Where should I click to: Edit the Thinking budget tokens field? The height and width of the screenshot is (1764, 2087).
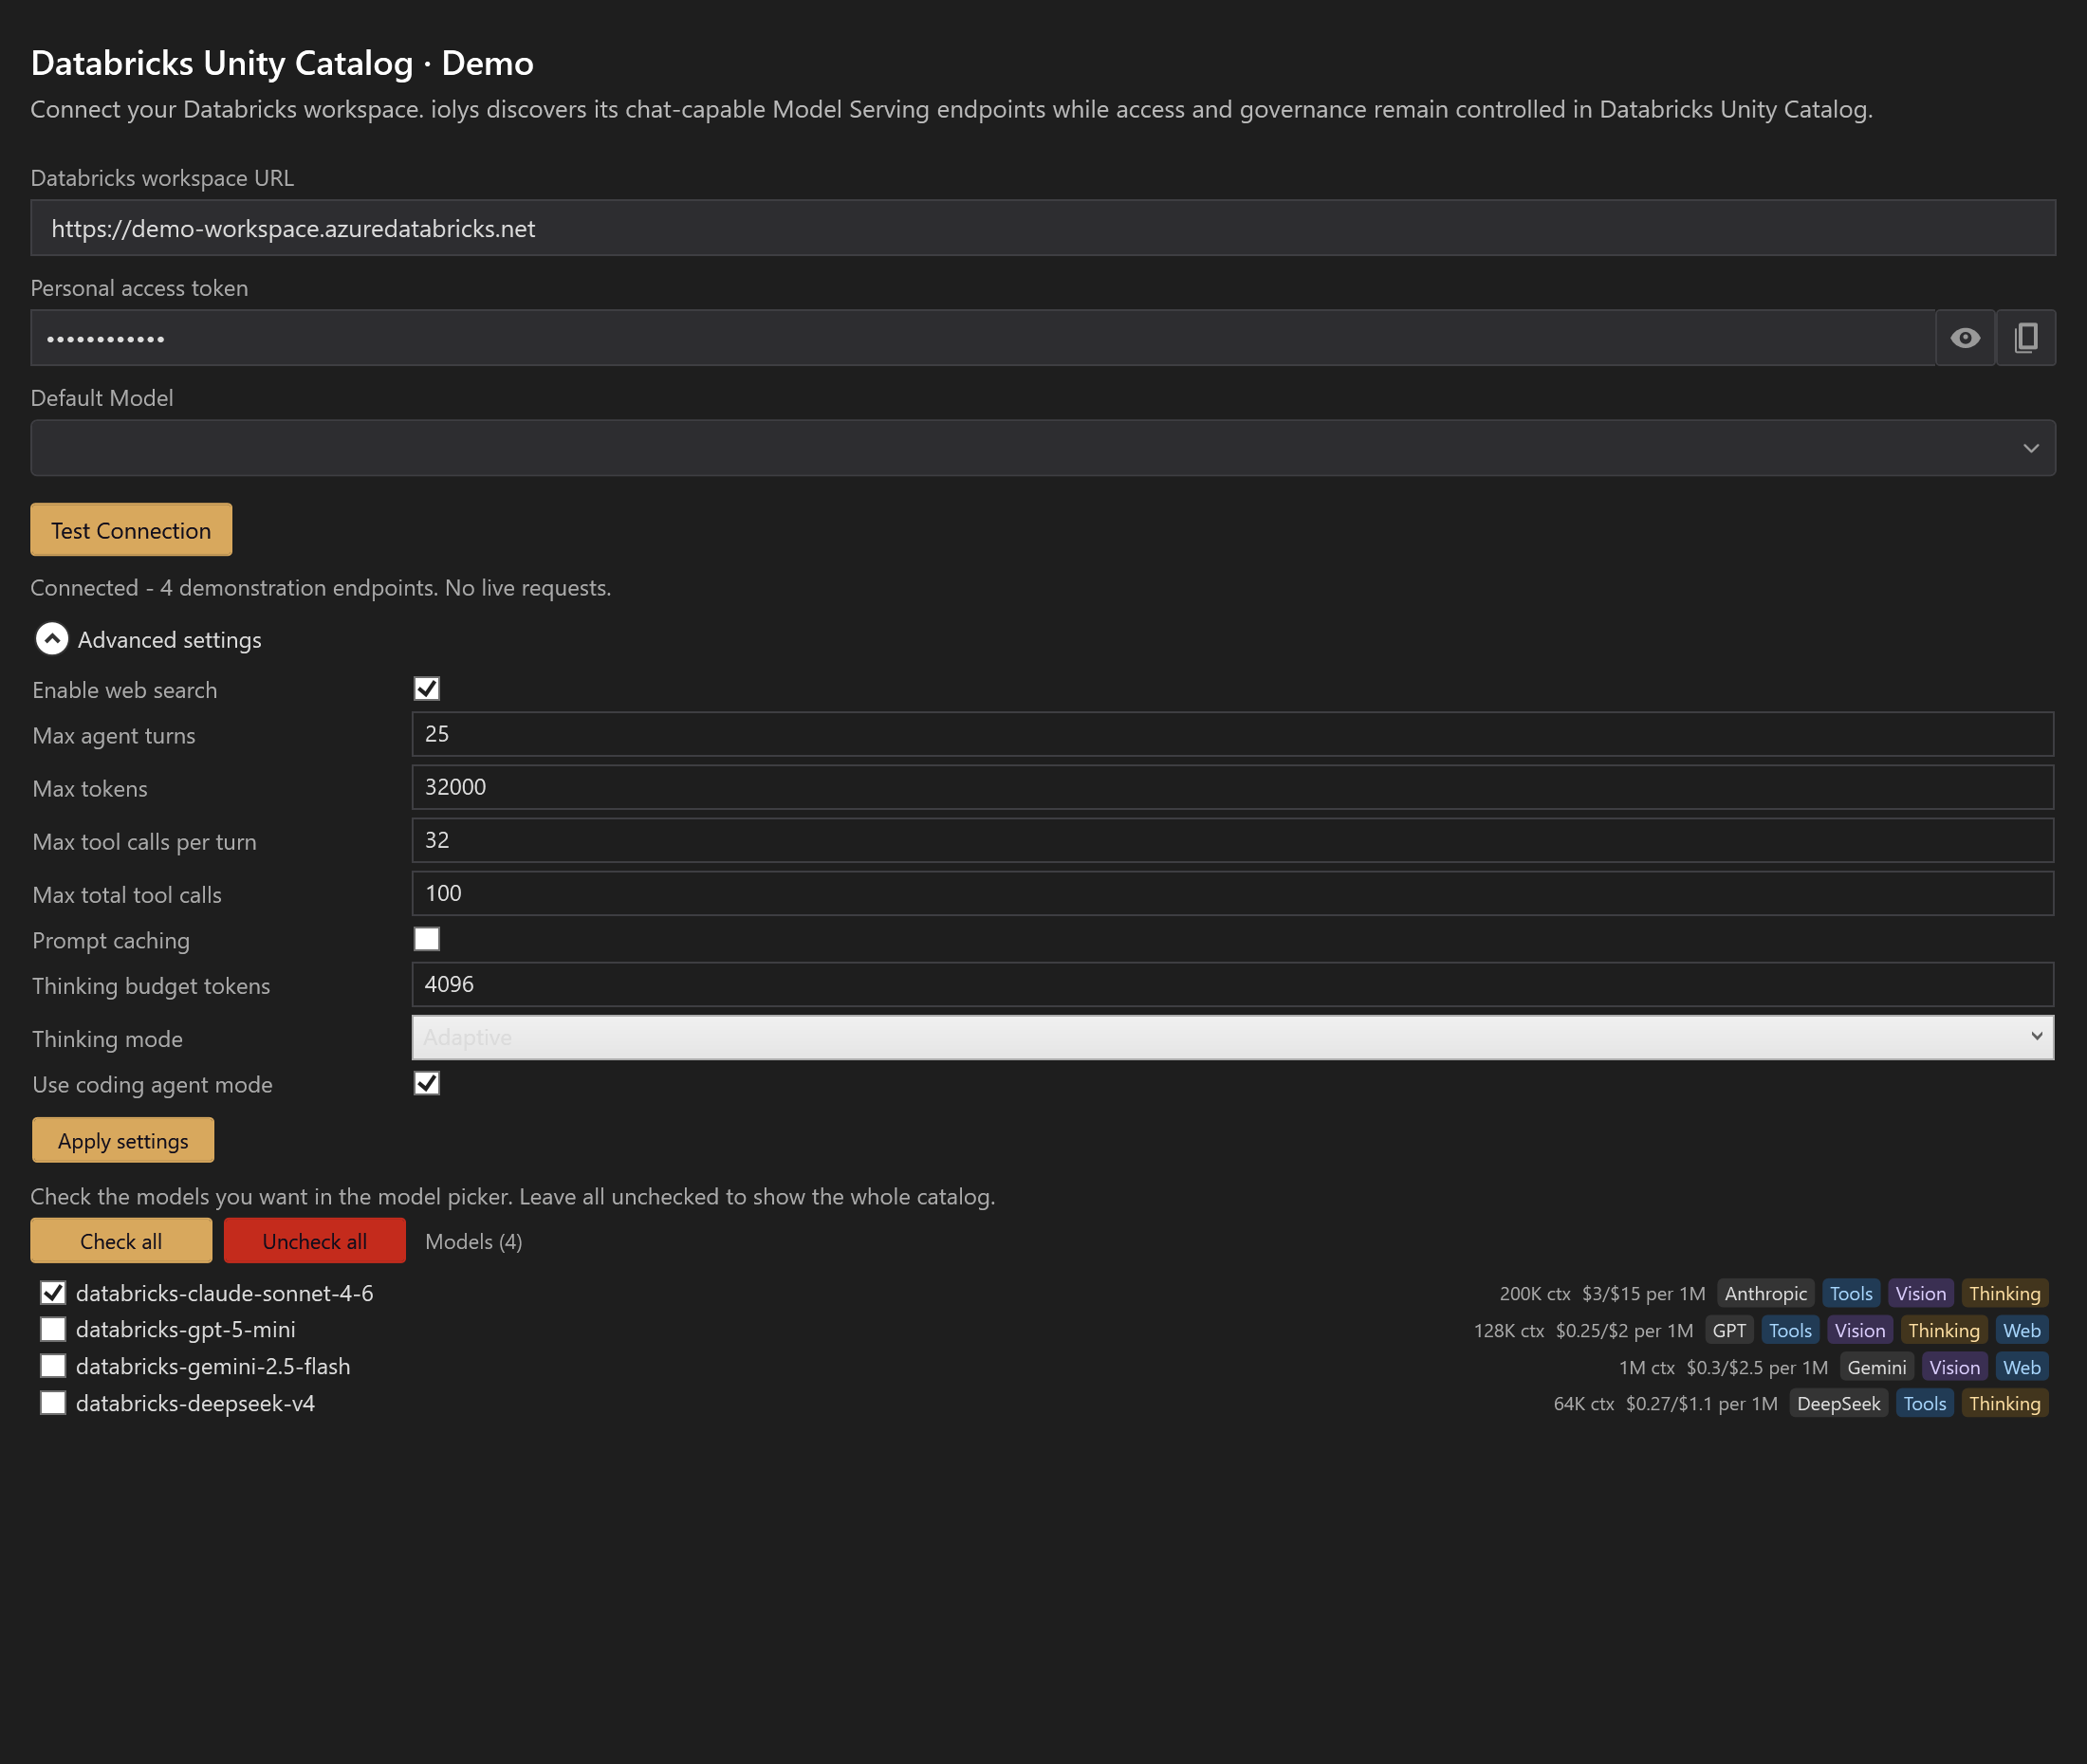pos(1232,984)
